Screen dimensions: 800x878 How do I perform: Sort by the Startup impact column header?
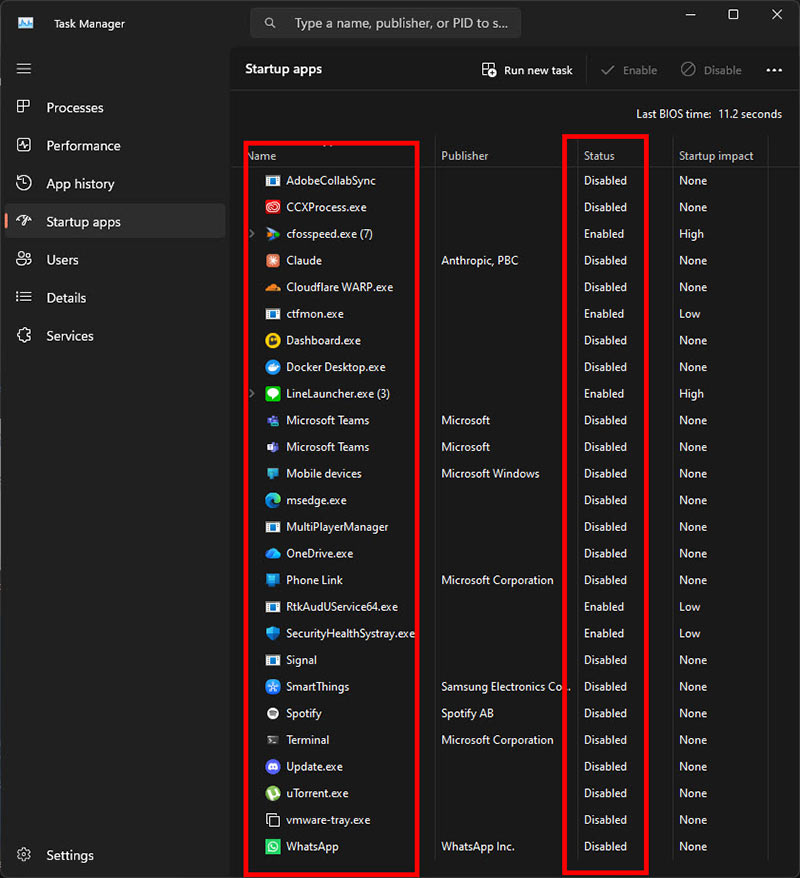[716, 156]
